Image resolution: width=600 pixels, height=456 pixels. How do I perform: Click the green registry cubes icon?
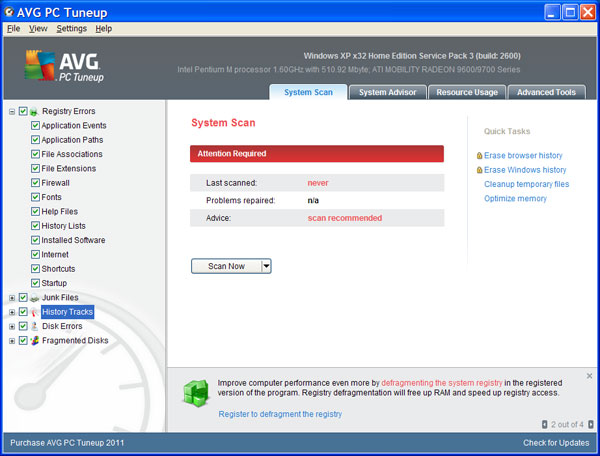196,393
